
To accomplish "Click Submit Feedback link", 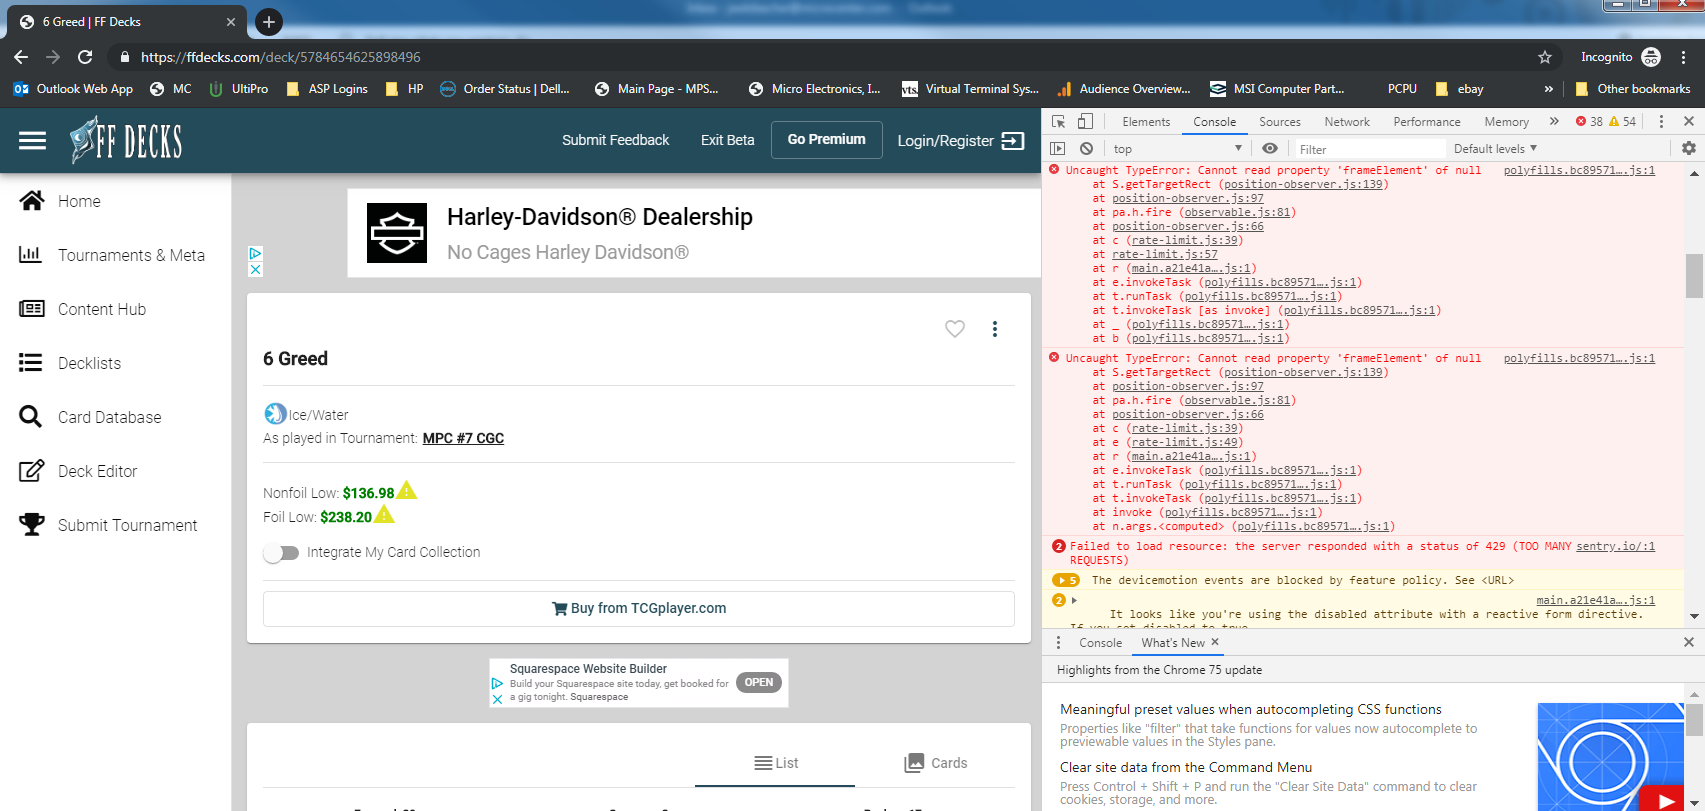I will [615, 140].
